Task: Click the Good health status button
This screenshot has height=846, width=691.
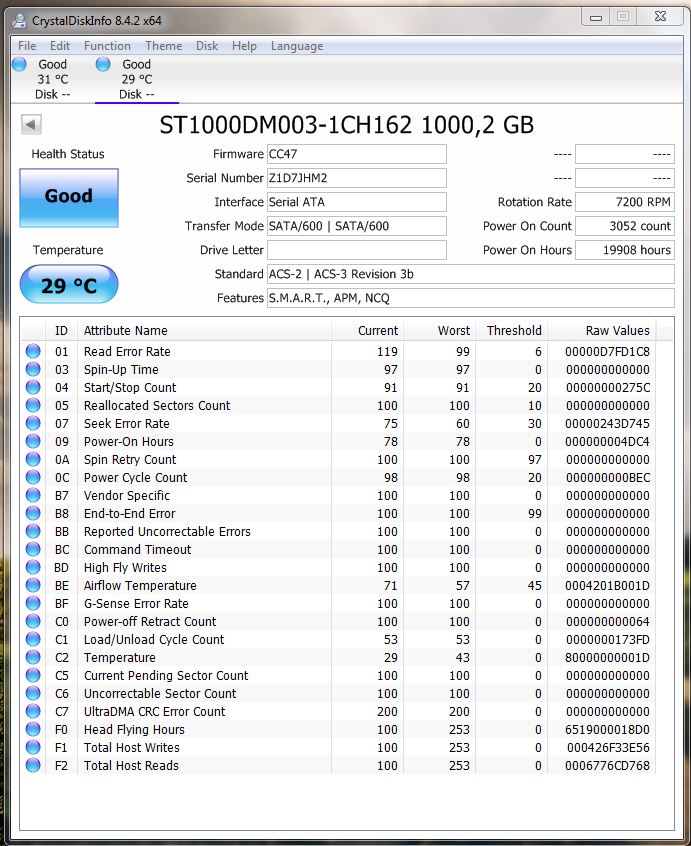Action: [69, 197]
